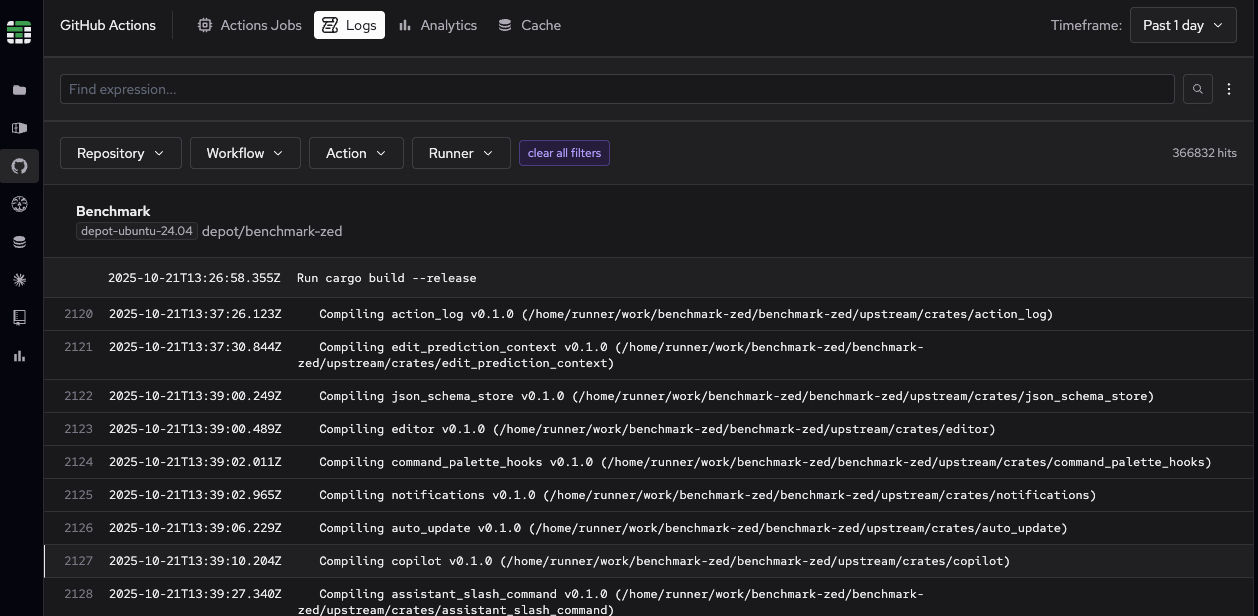Open the Actions Jobs view
The image size is (1258, 616).
249,25
